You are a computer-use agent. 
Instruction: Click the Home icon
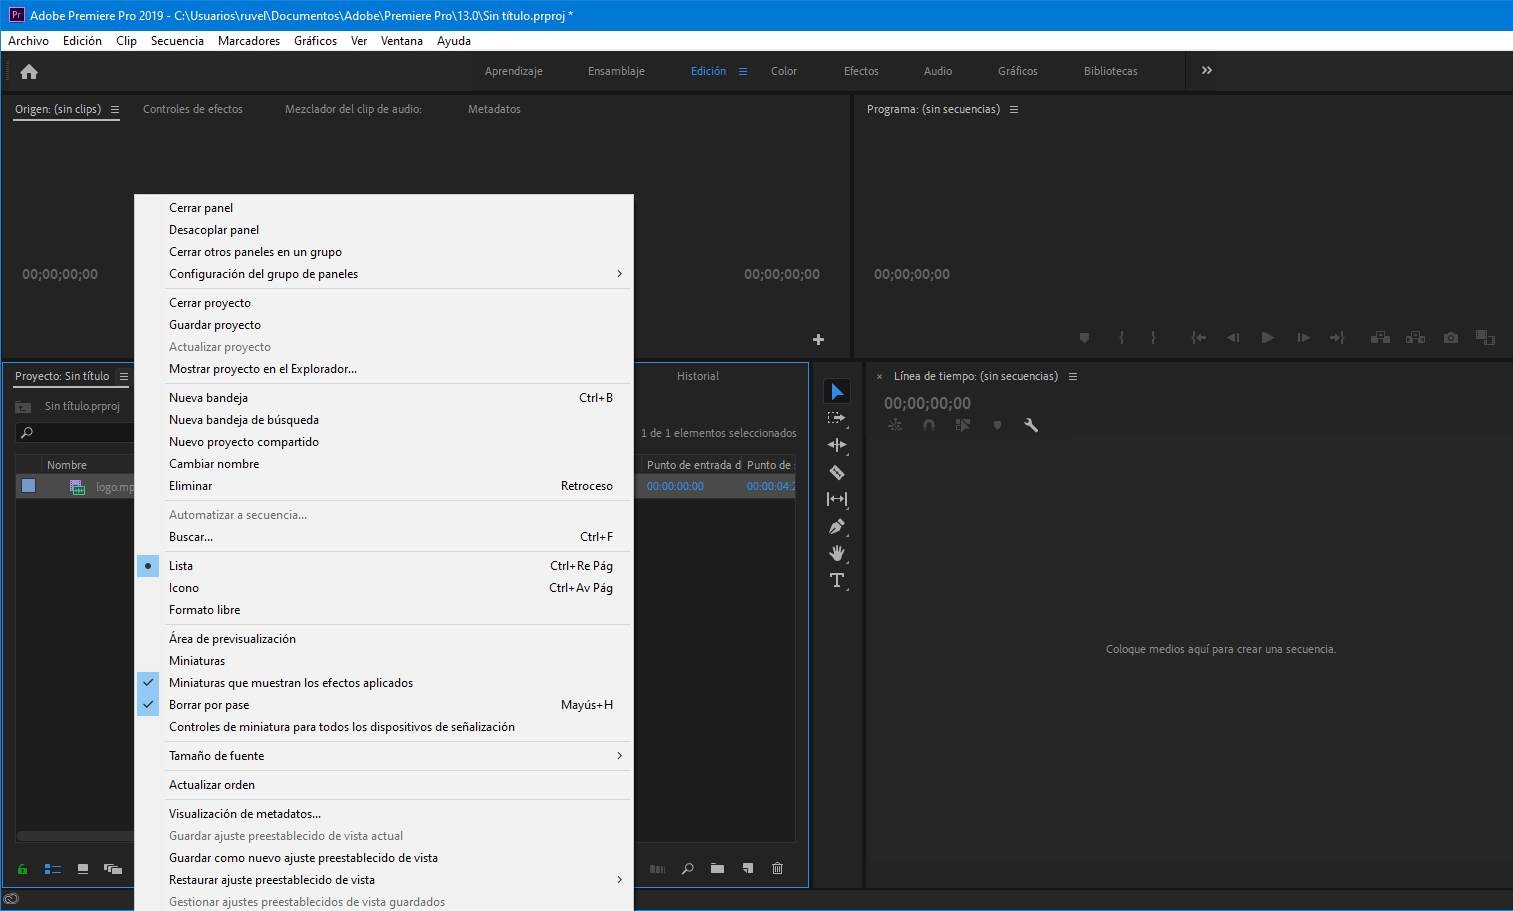[x=29, y=71]
